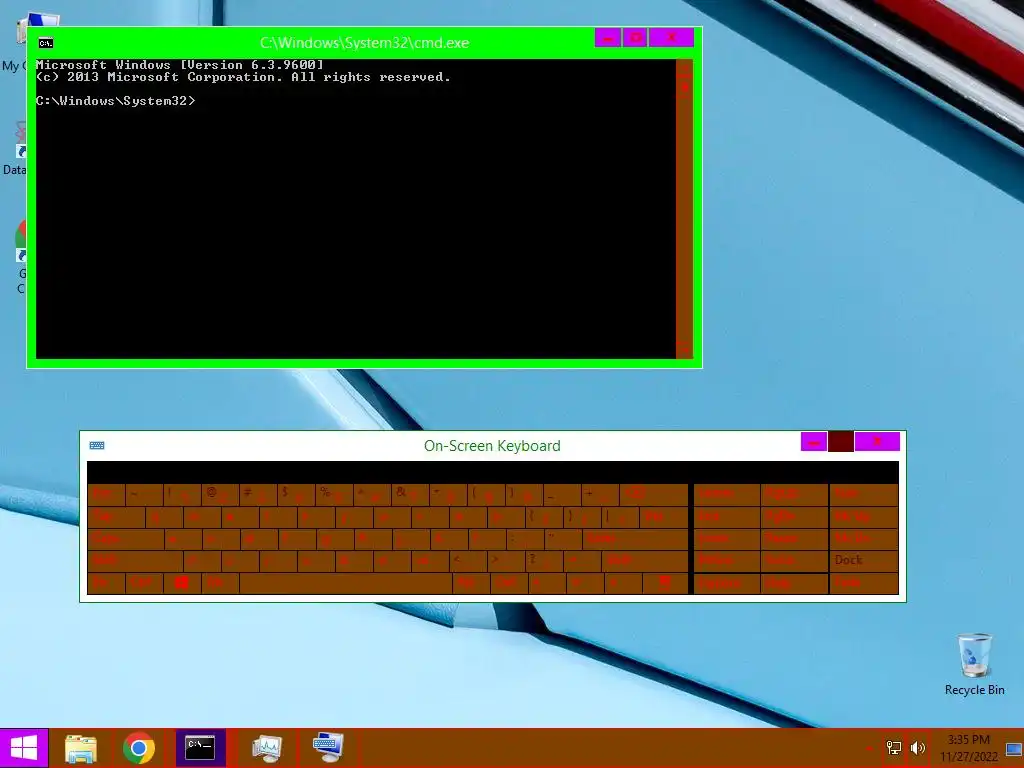1024x768 pixels.
Task: Hit the Pause key on On-Screen Keyboard
Action: pos(795,539)
